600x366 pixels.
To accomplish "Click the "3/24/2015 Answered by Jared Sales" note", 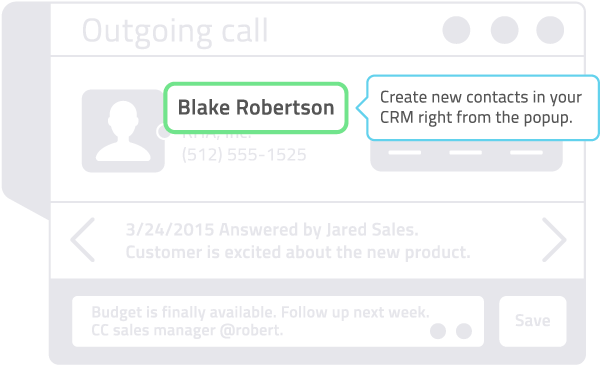I will point(272,230).
